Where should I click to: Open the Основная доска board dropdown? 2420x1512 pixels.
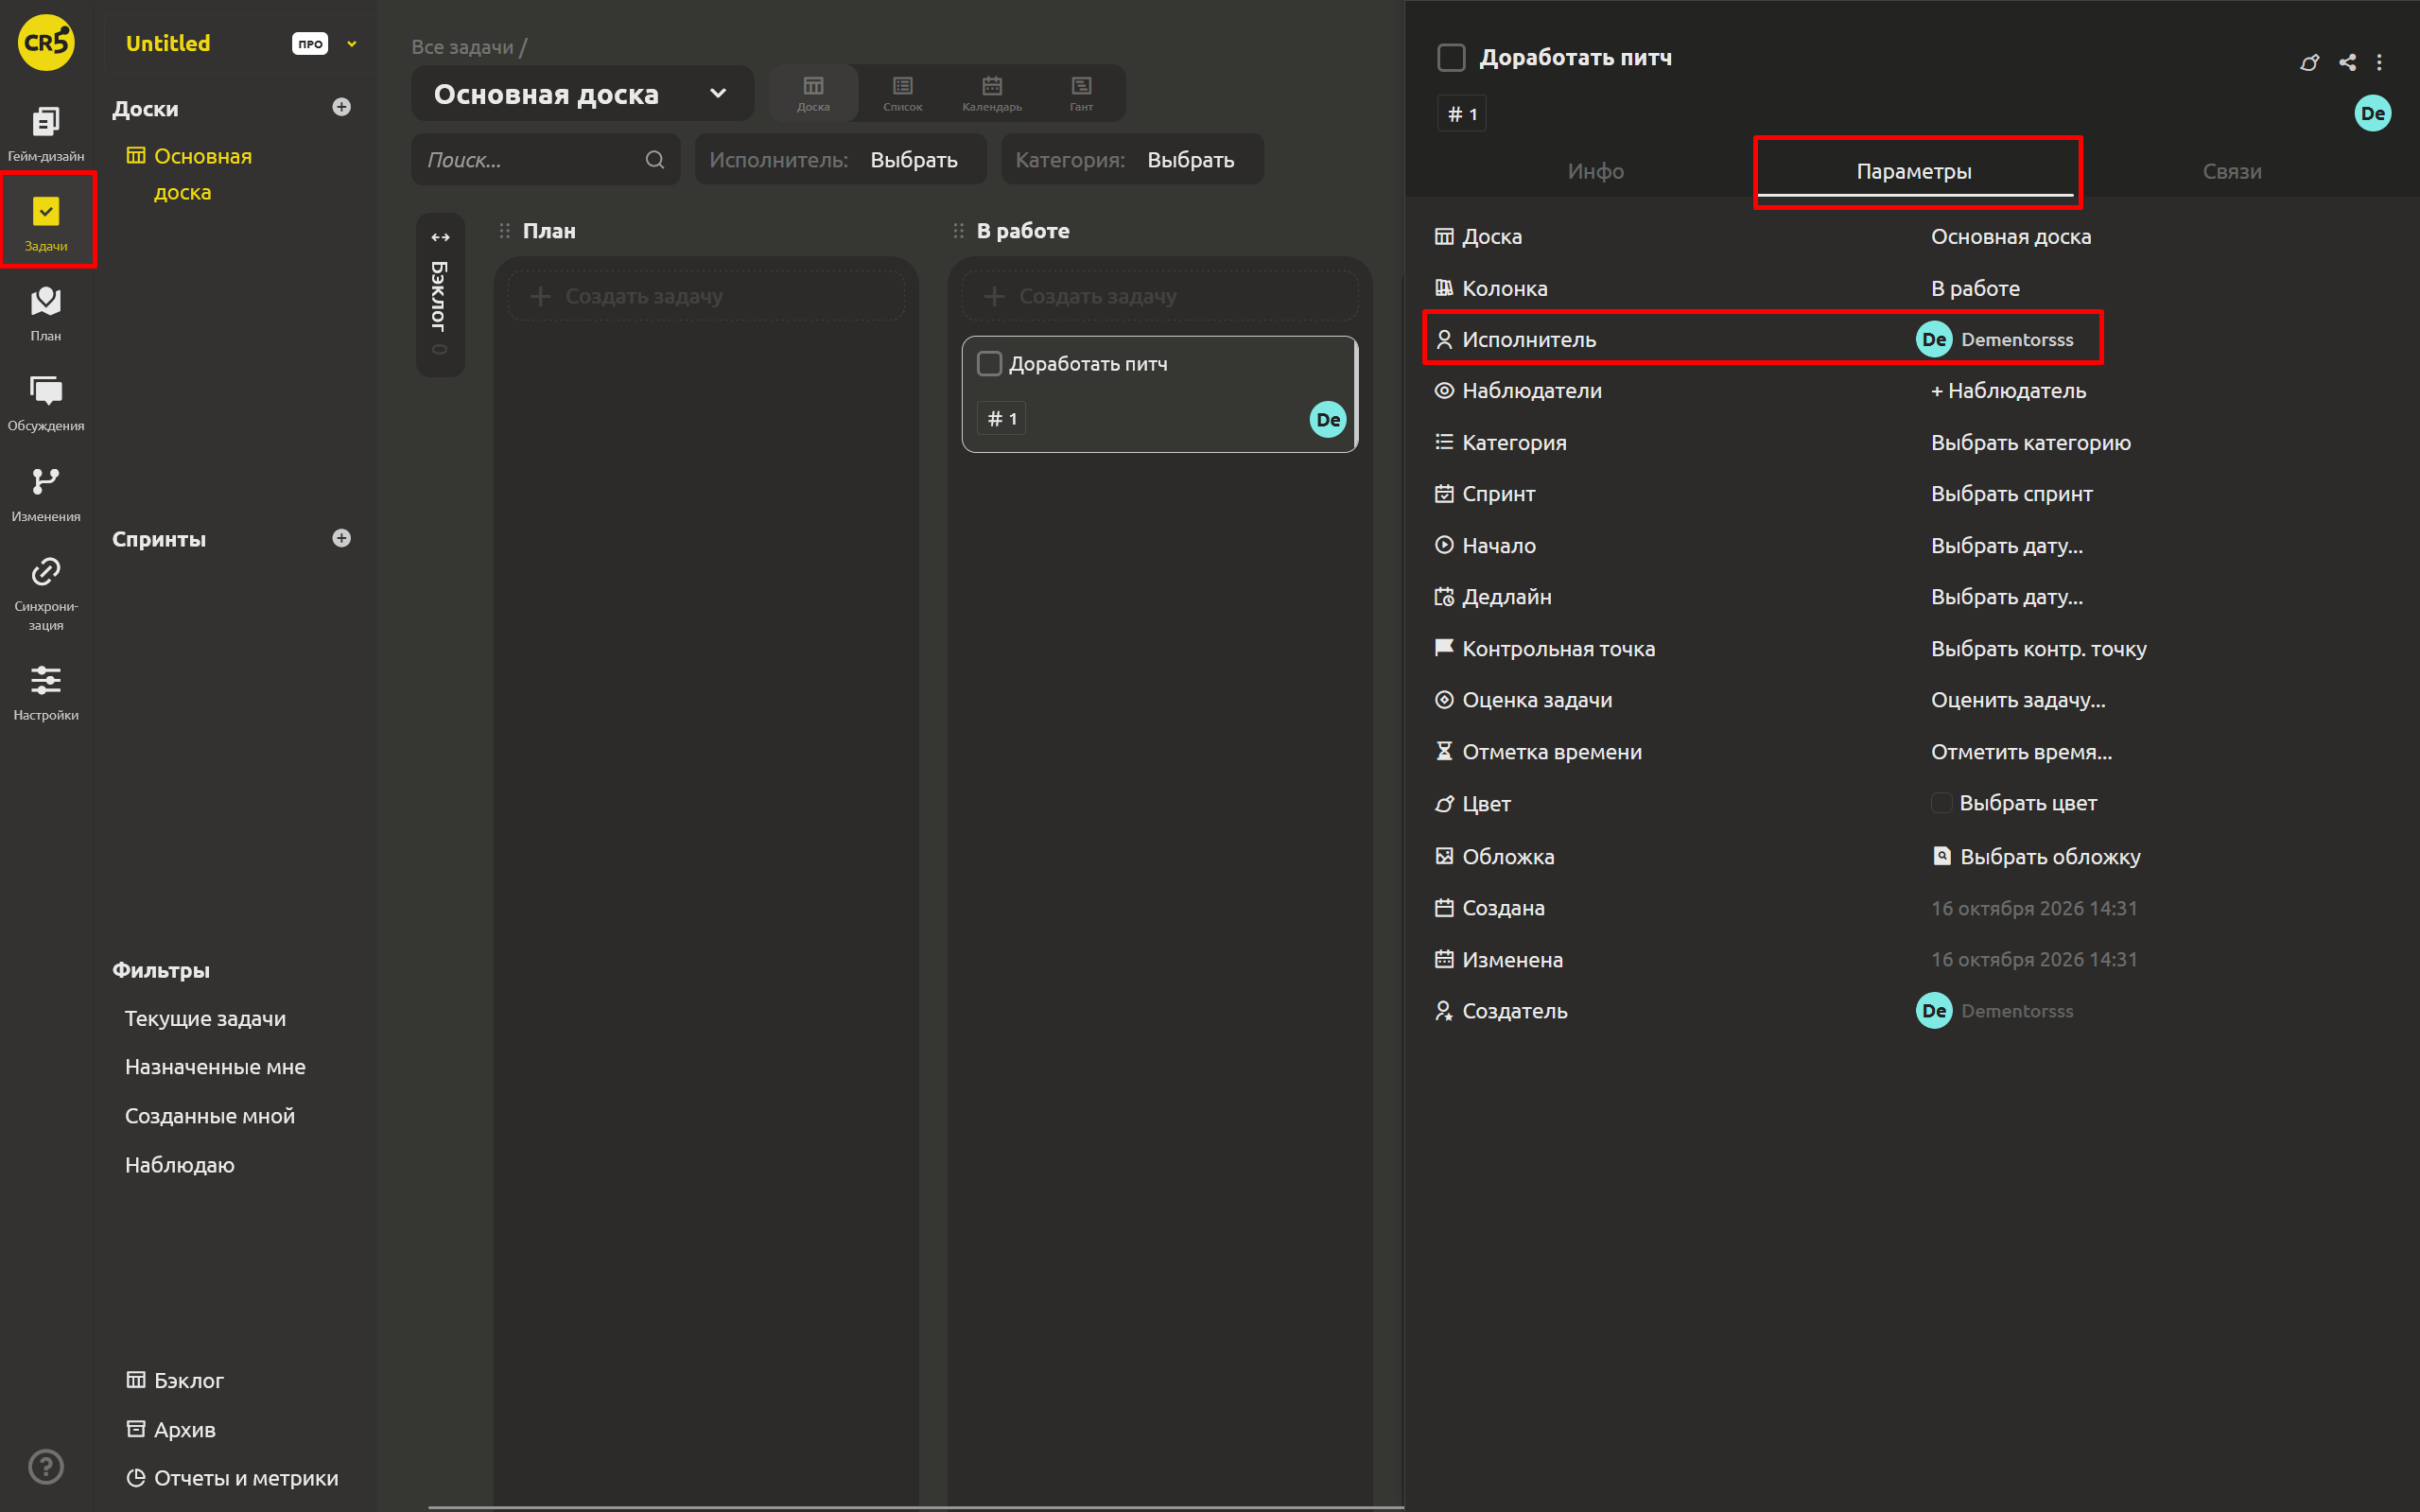(x=582, y=94)
